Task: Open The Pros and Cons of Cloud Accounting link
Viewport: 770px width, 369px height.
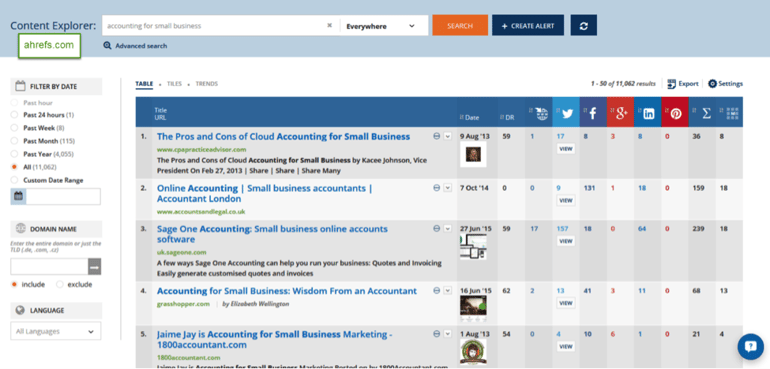Action: [x=283, y=137]
